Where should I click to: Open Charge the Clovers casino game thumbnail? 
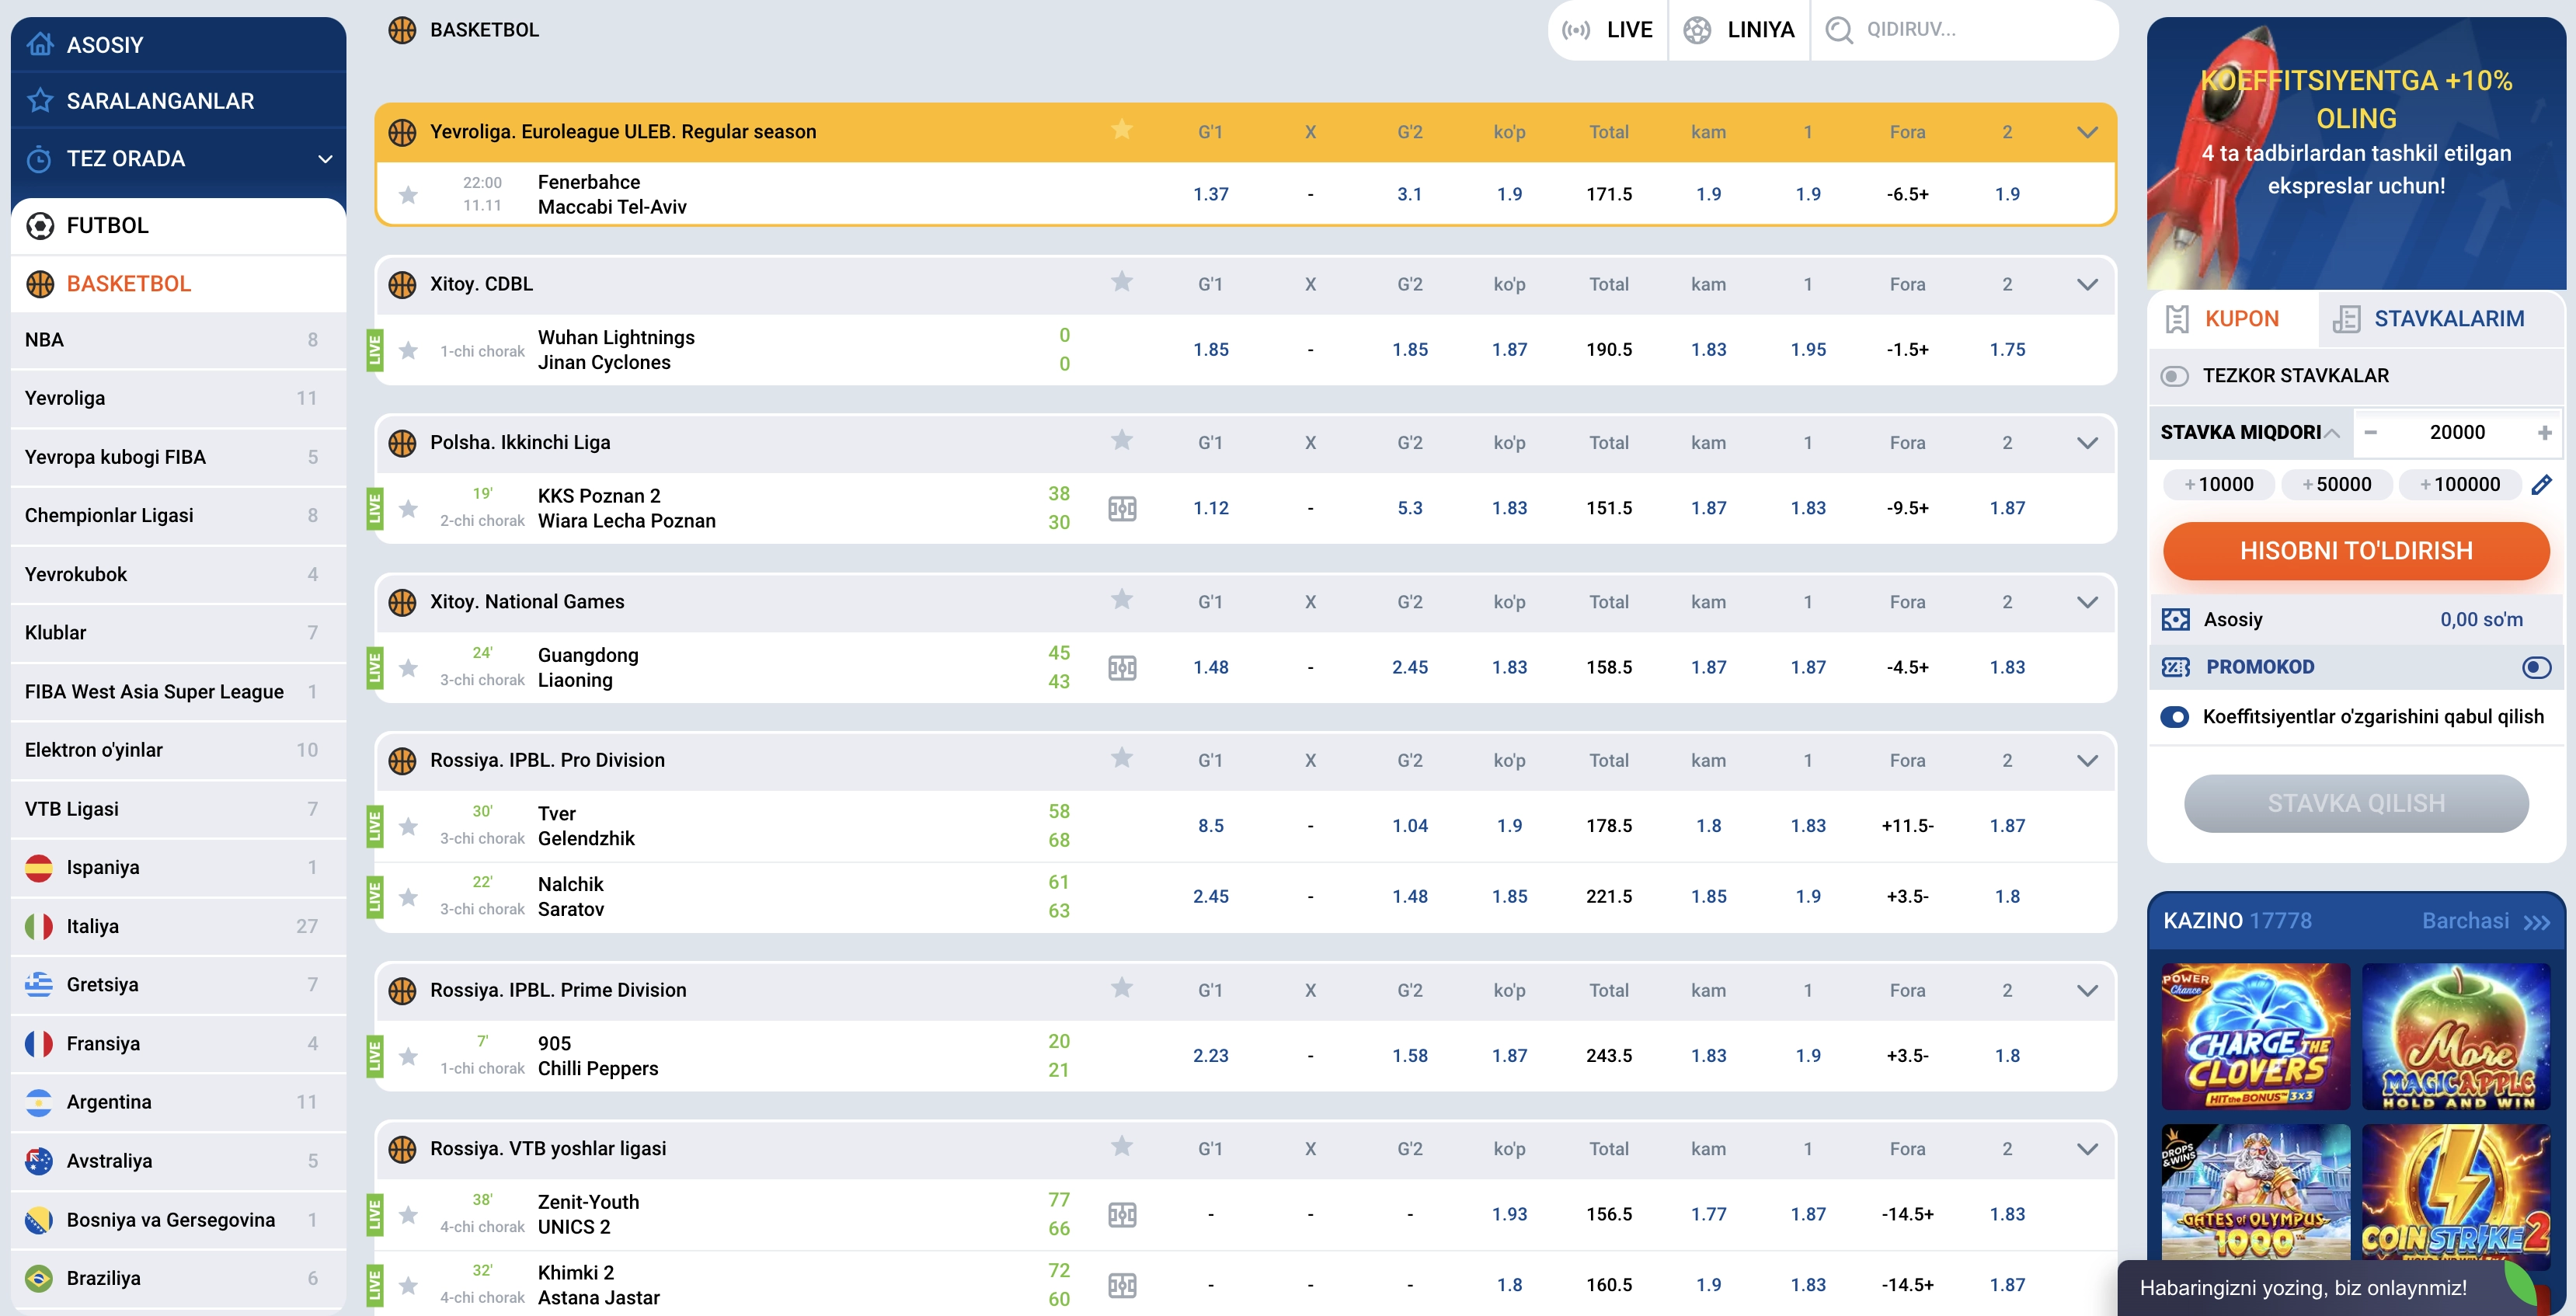pos(2255,1036)
